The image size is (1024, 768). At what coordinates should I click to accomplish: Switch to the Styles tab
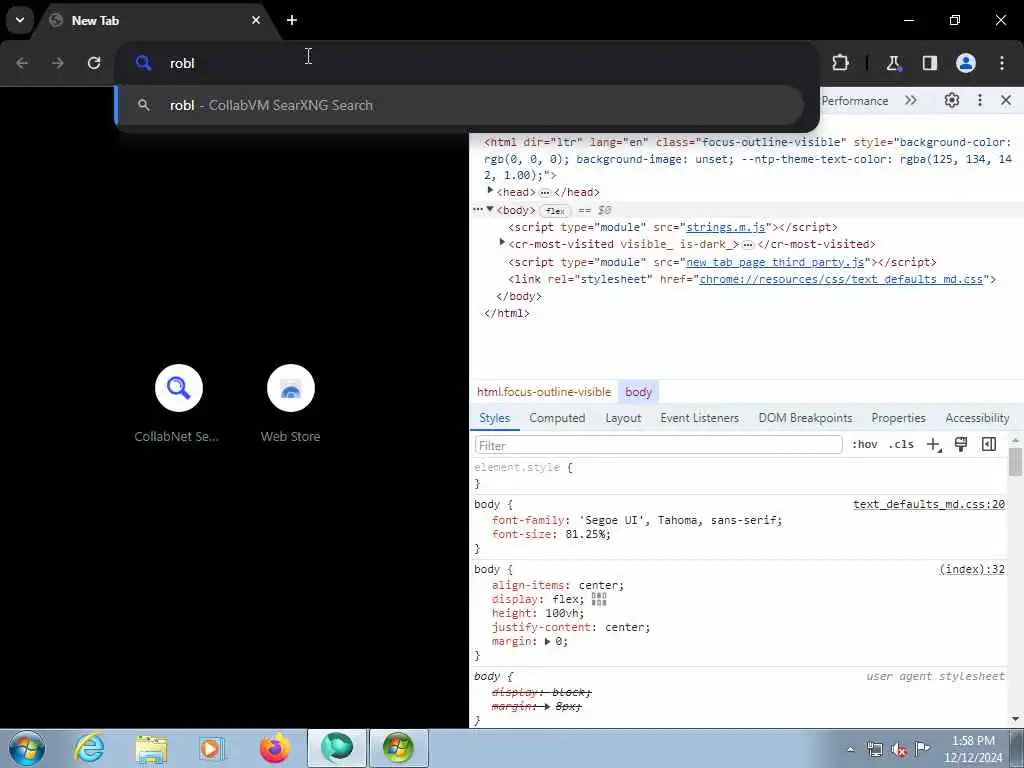494,418
